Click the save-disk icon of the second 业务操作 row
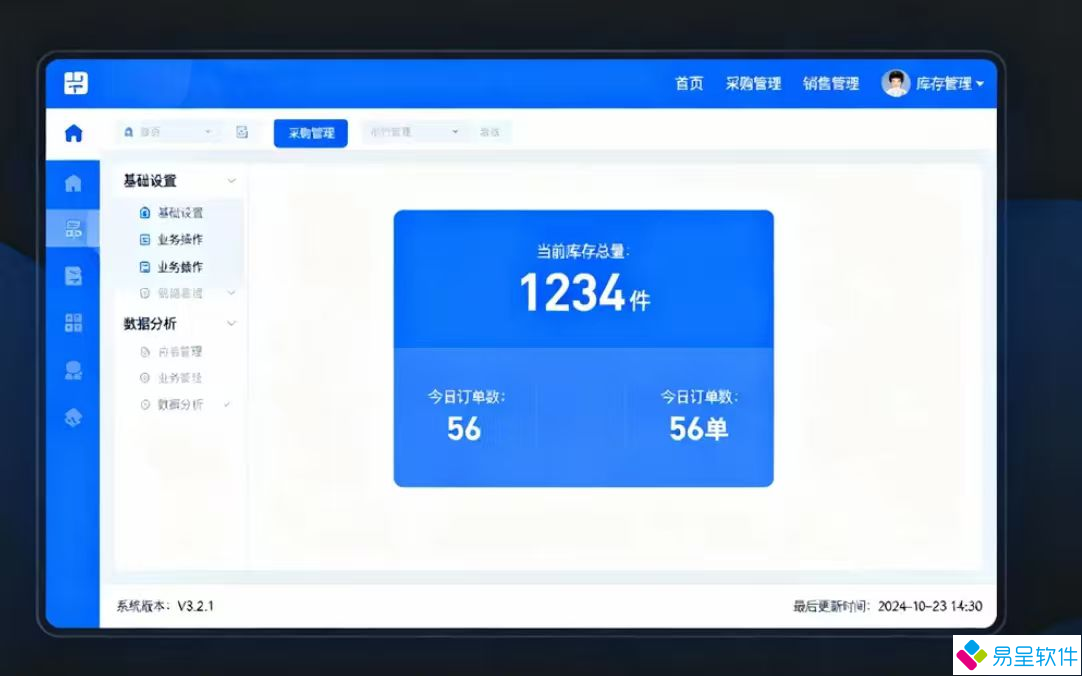 point(145,267)
